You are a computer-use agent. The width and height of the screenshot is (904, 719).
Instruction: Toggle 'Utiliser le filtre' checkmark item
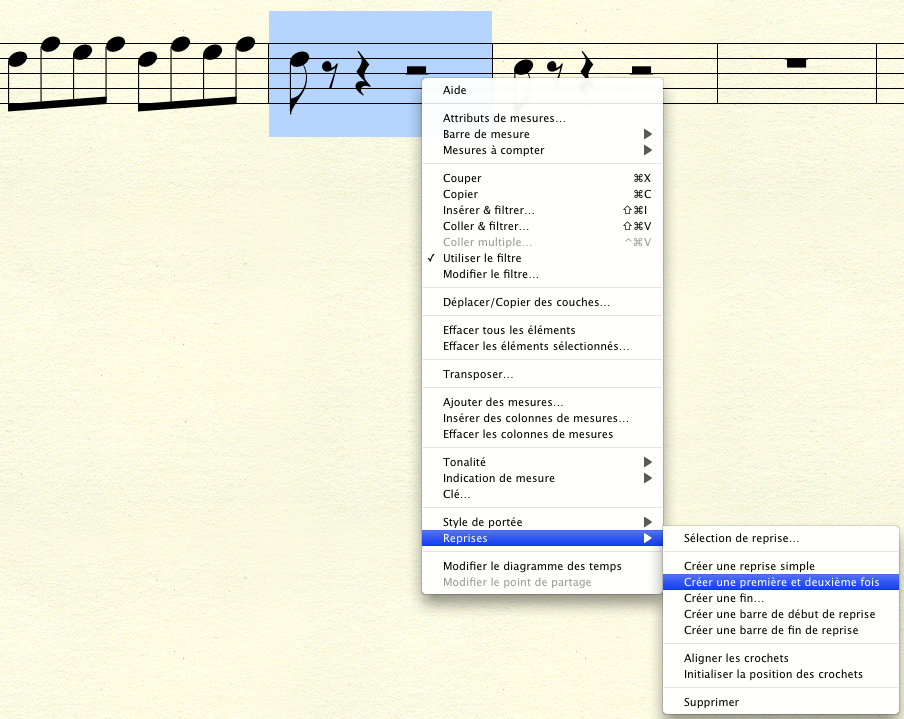tap(482, 258)
